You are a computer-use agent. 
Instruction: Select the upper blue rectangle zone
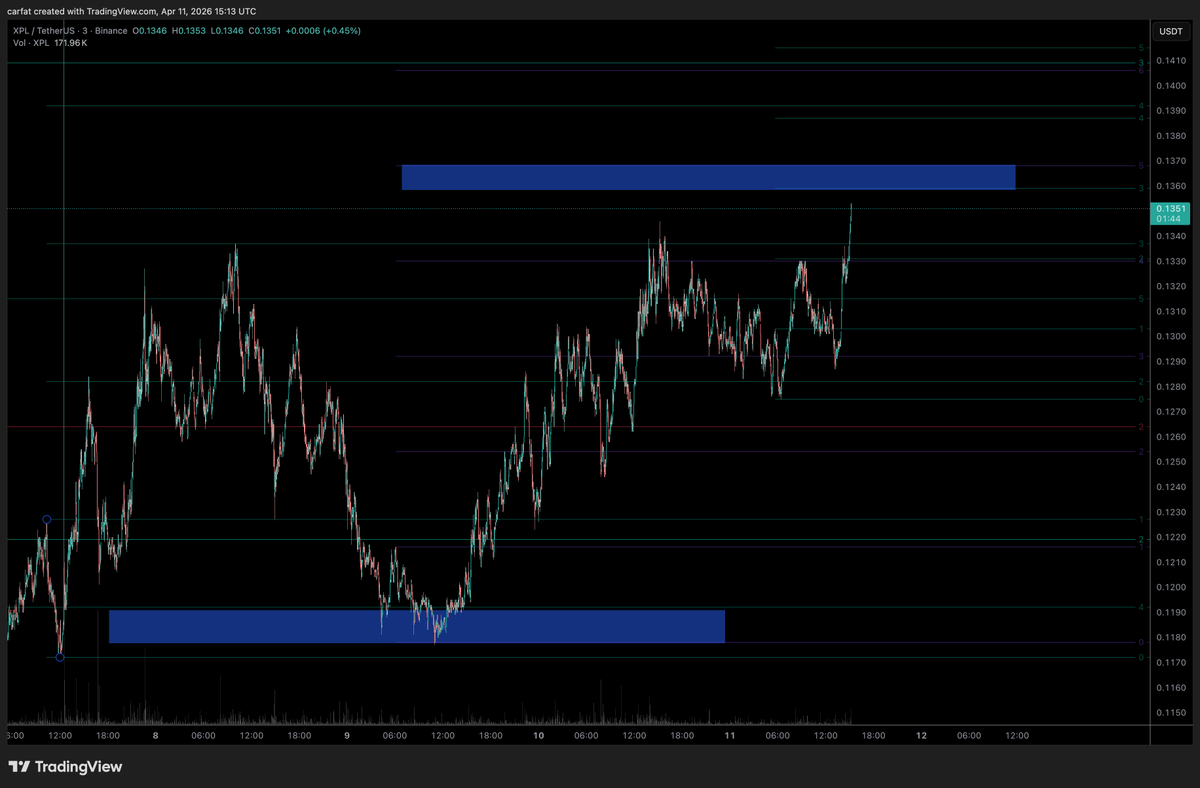708,177
